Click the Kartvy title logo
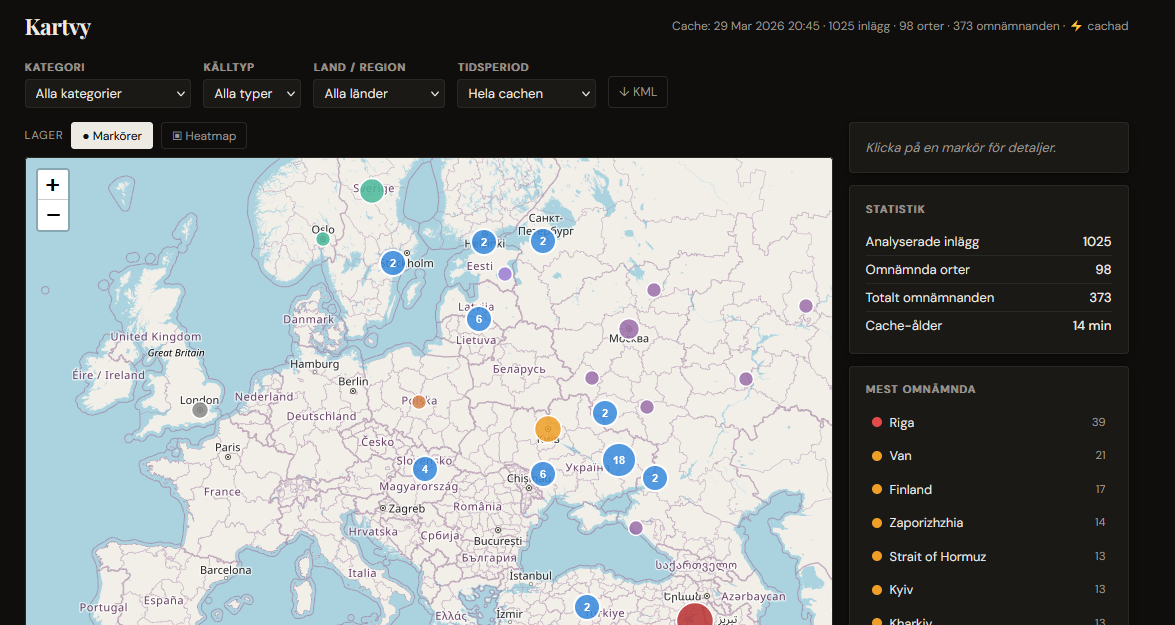 (58, 27)
